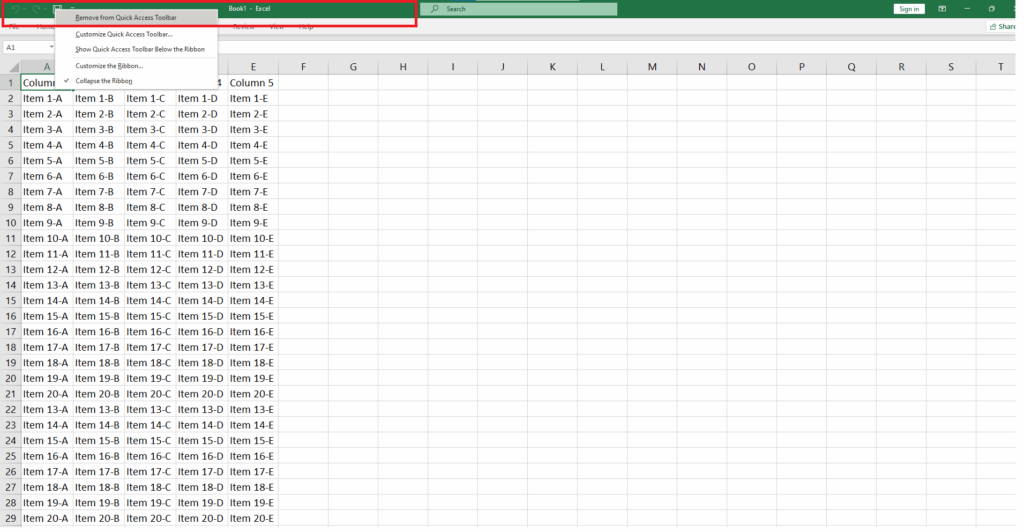1024x532 pixels.
Task: Click the cell reading "Item 12-B"
Action: click(97, 270)
